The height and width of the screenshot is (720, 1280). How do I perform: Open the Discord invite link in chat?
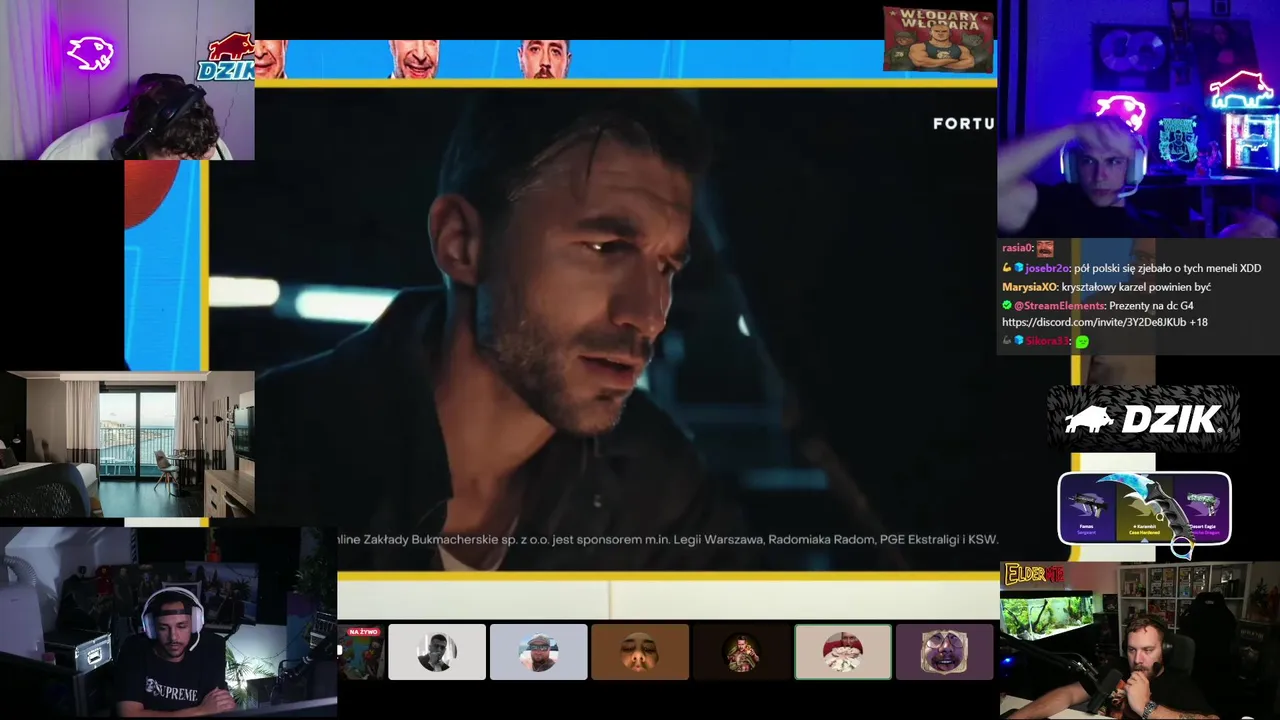pos(1093,323)
